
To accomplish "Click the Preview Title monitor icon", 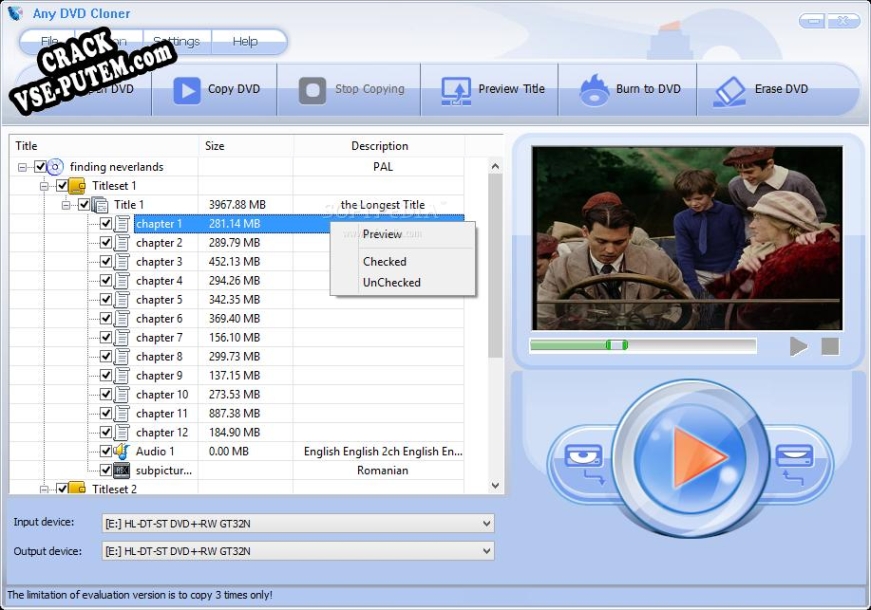I will point(456,91).
